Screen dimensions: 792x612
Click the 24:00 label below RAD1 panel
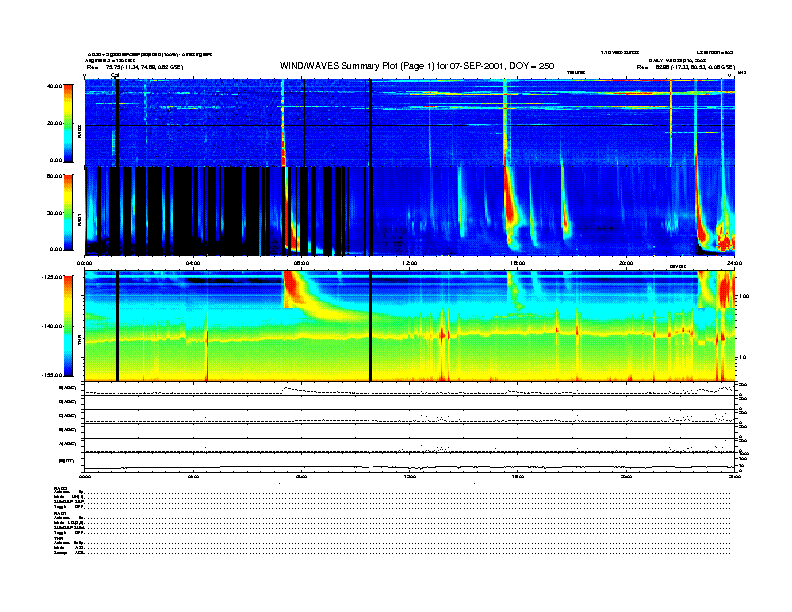click(734, 263)
